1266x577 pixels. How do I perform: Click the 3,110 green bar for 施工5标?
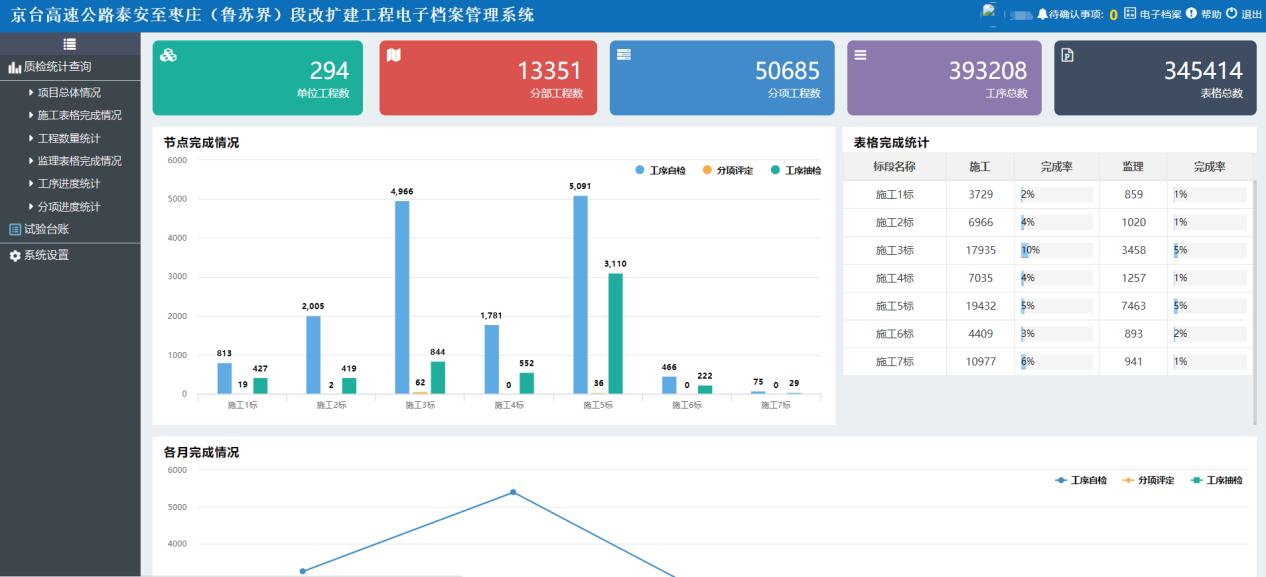[x=615, y=334]
